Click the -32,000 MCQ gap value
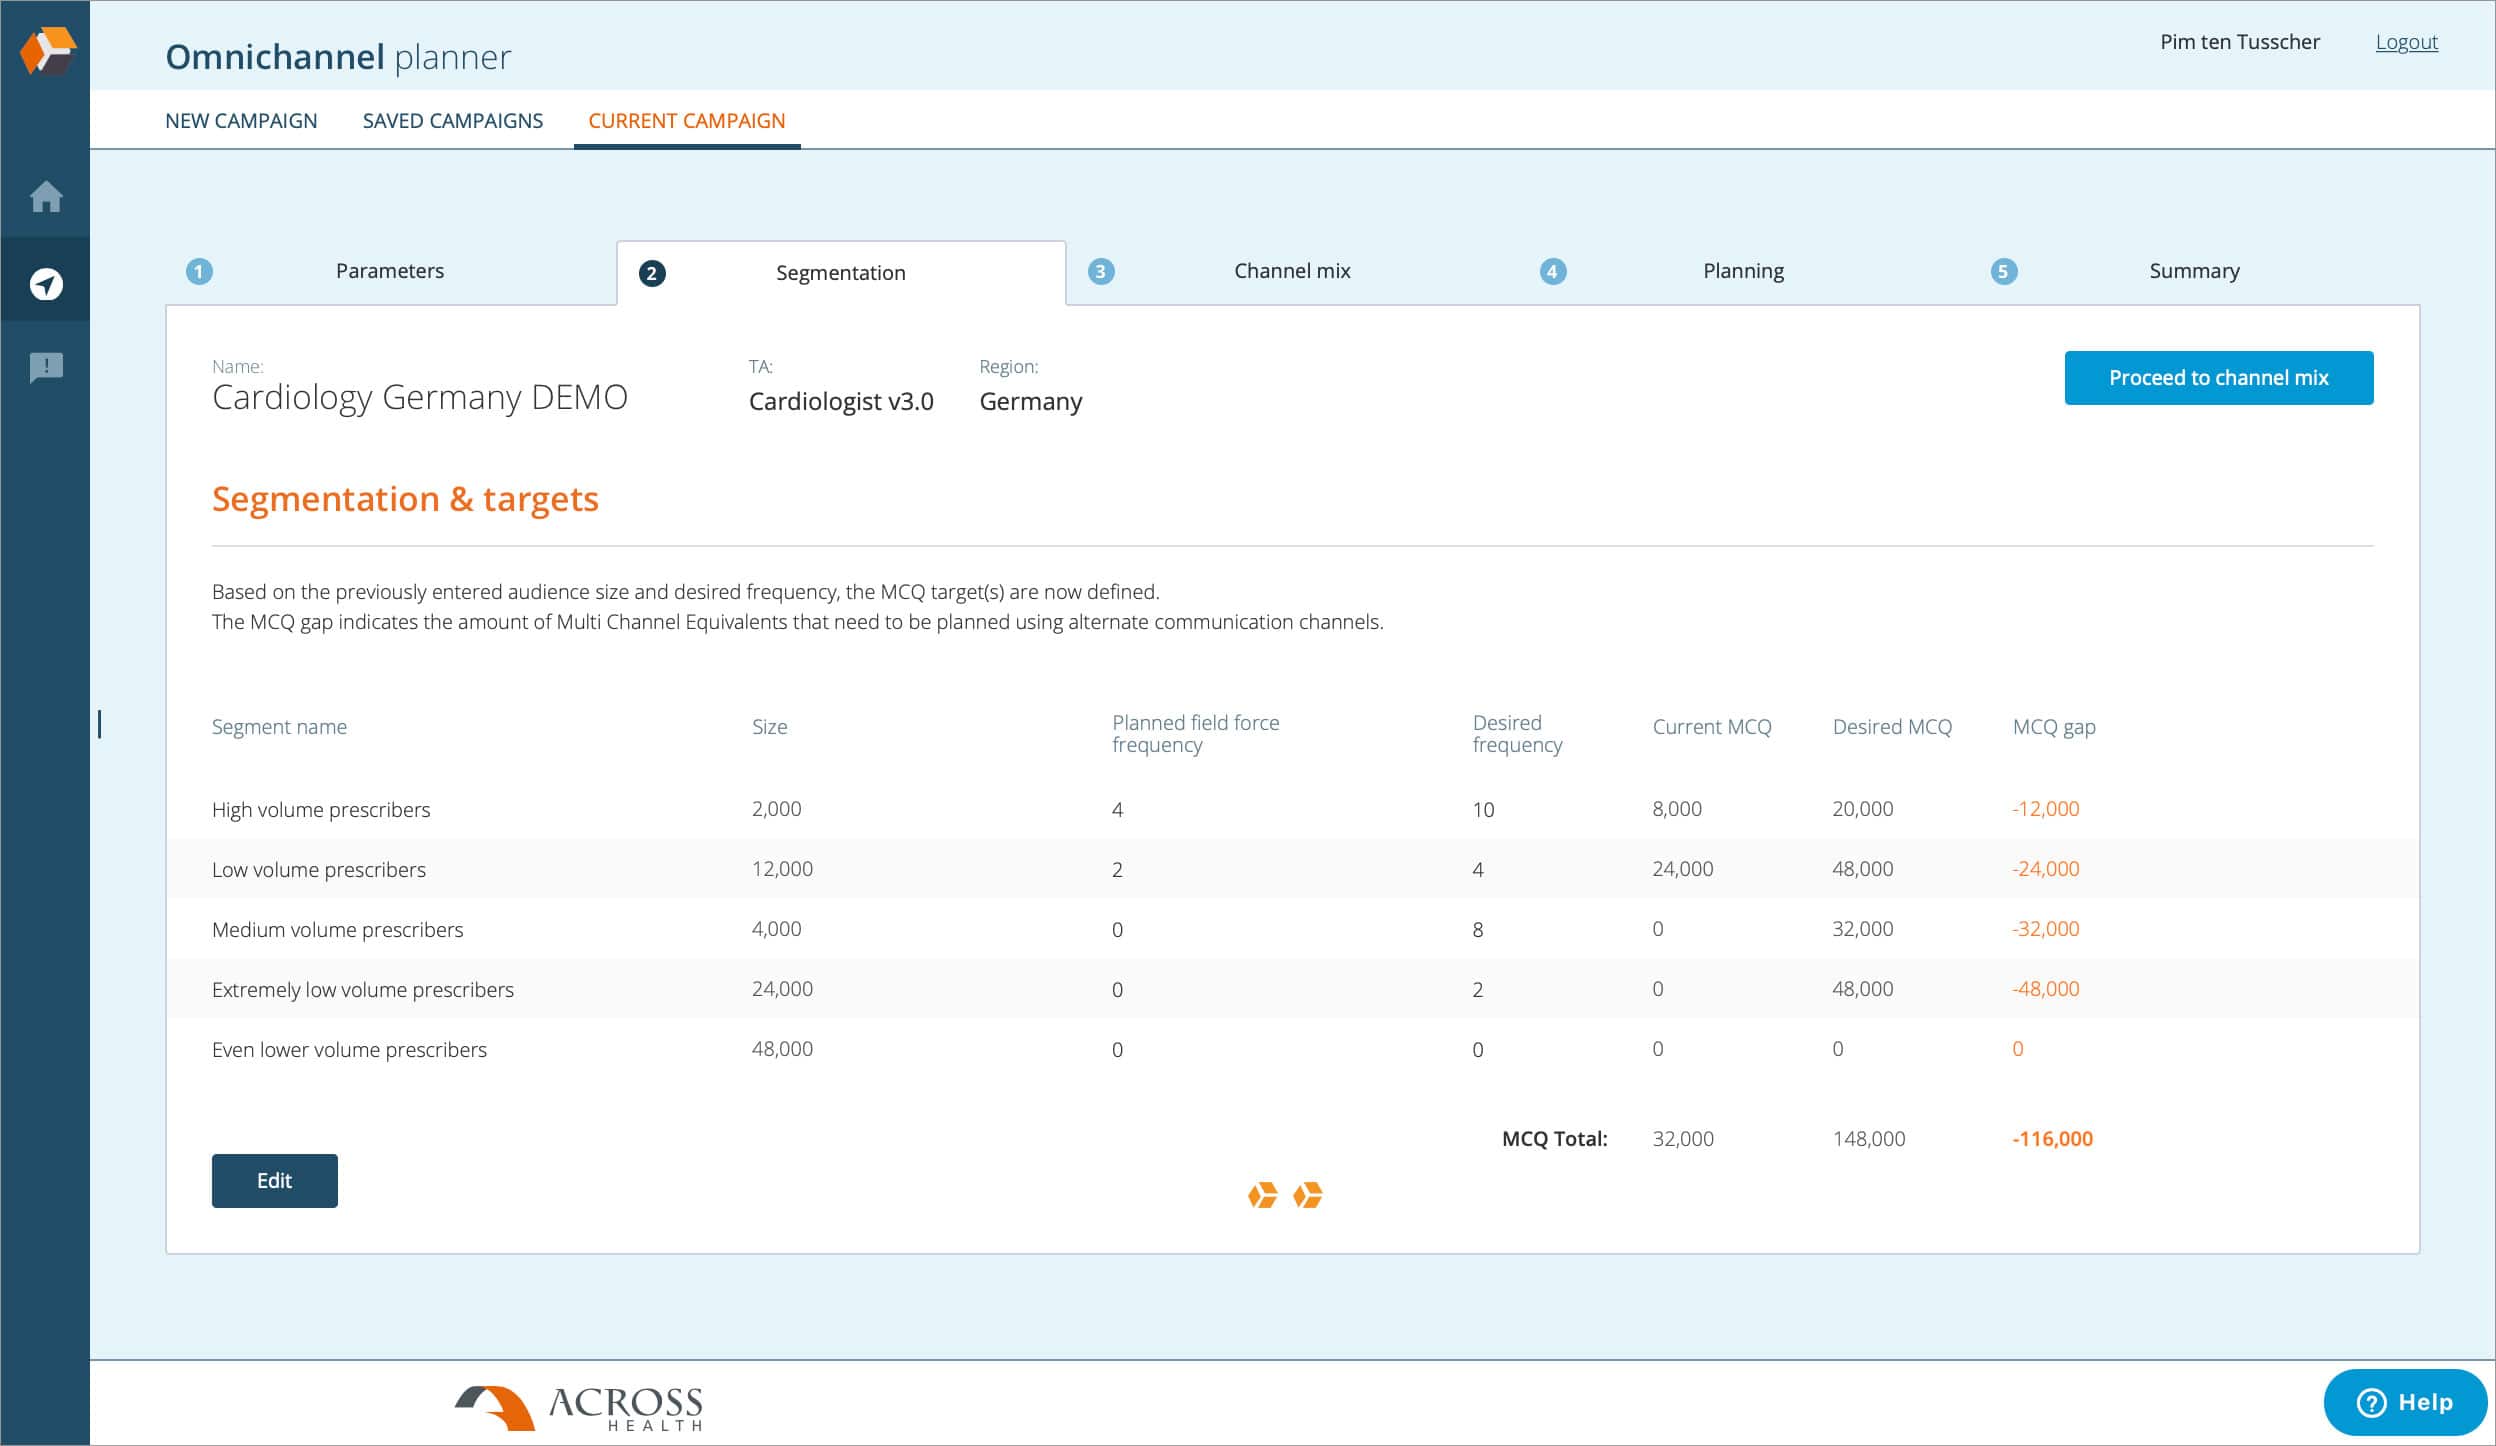 point(2045,929)
